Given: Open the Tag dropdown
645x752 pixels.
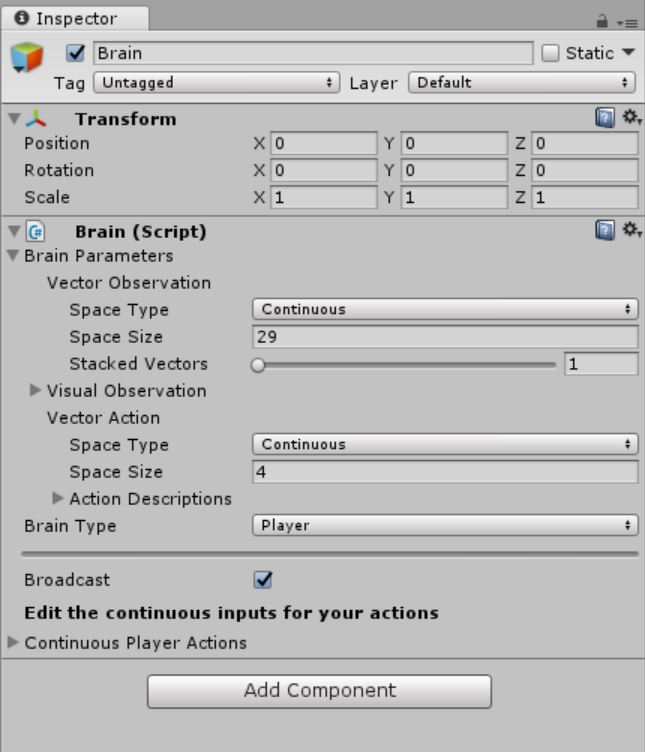Looking at the screenshot, I should tap(217, 82).
